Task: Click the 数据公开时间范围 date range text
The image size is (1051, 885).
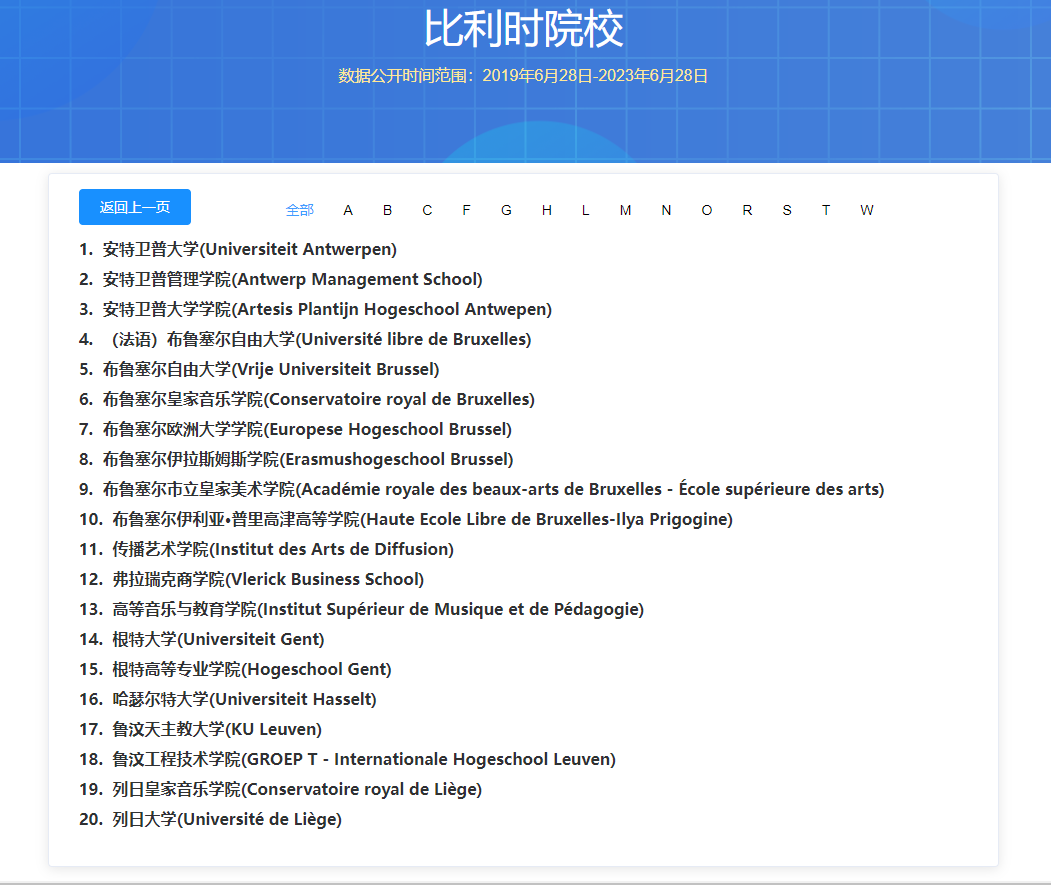Action: [x=523, y=76]
